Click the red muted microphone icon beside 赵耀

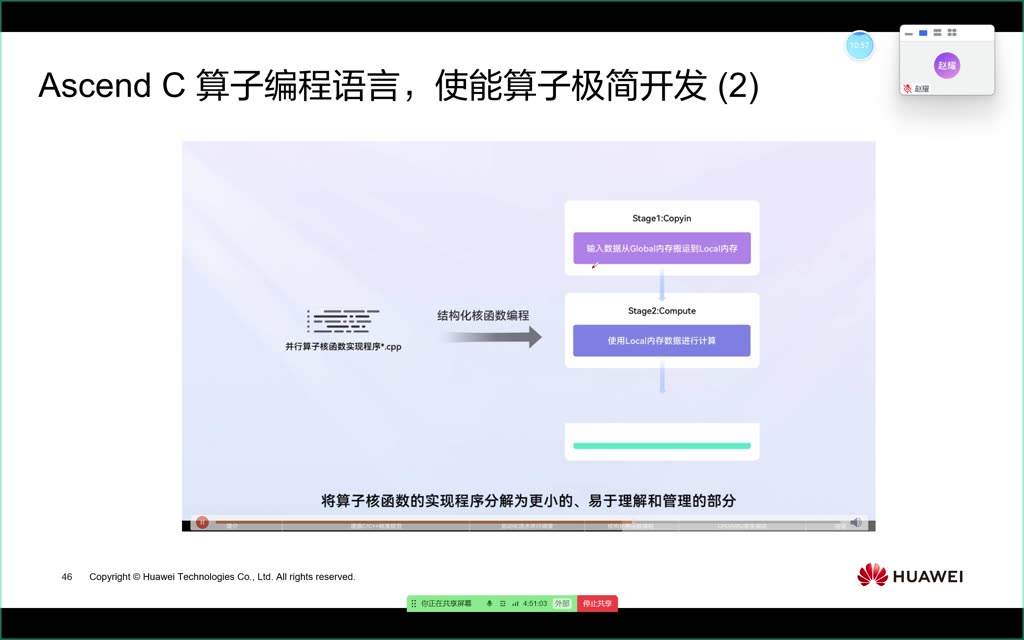907,88
